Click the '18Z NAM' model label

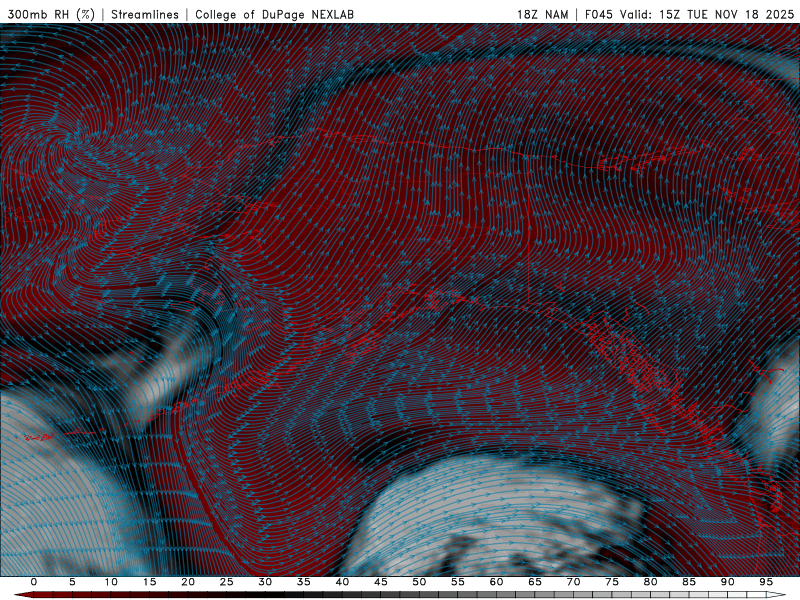(x=542, y=14)
